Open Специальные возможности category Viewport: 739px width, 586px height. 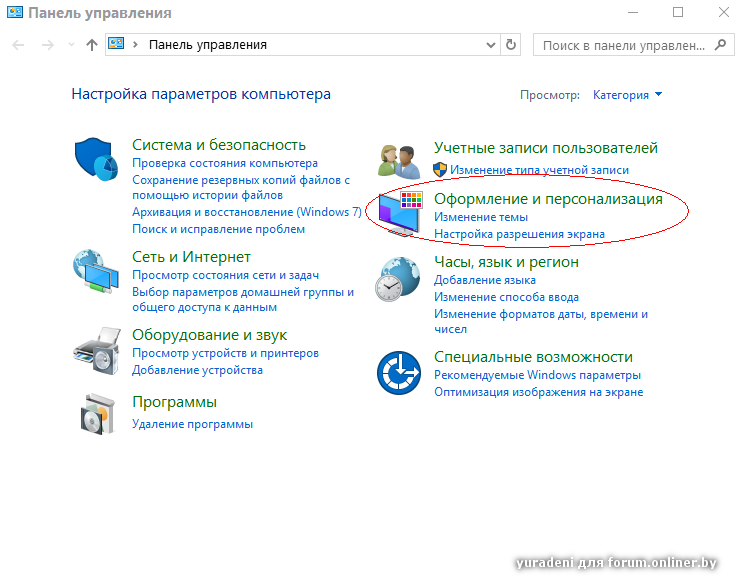click(533, 357)
